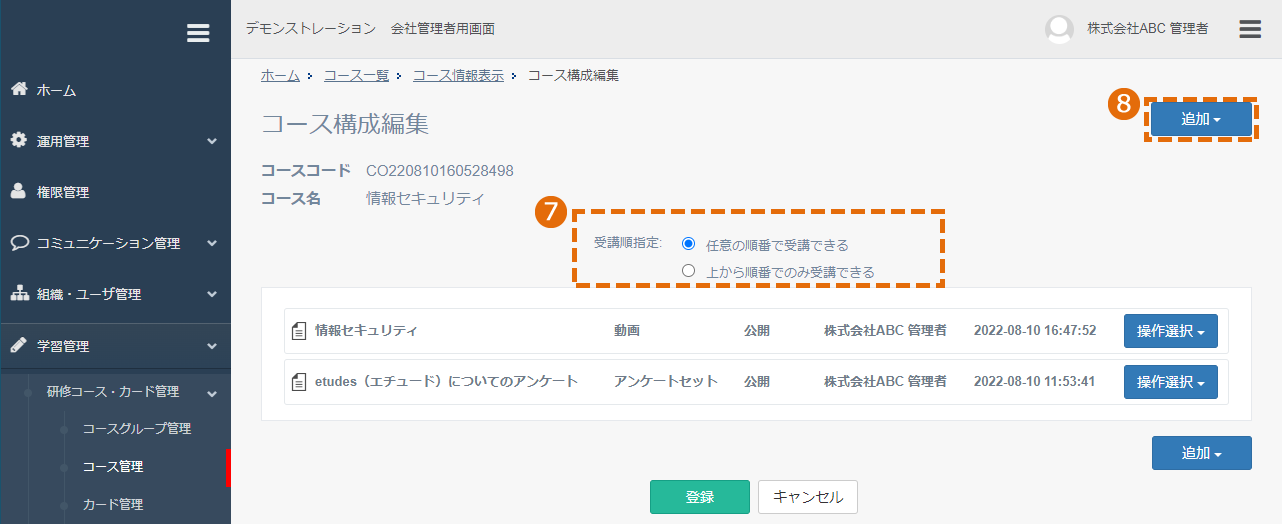
Task: Open the top 追加 dropdown button
Action: point(1201,119)
